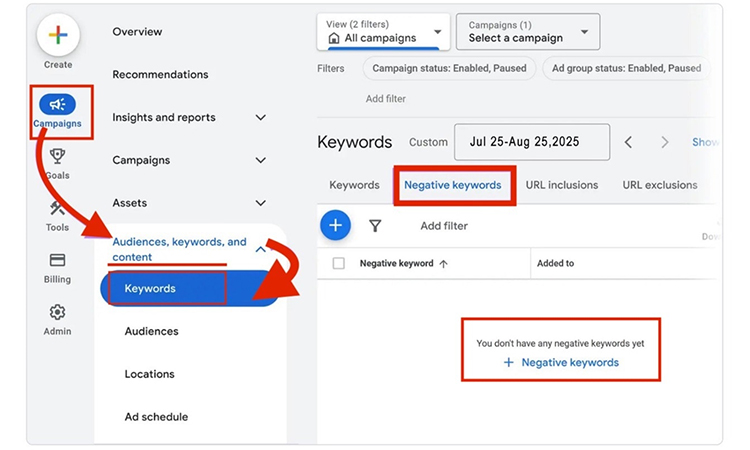Select Keywords submenu item
This screenshot has height=450, width=750.
[x=190, y=288]
